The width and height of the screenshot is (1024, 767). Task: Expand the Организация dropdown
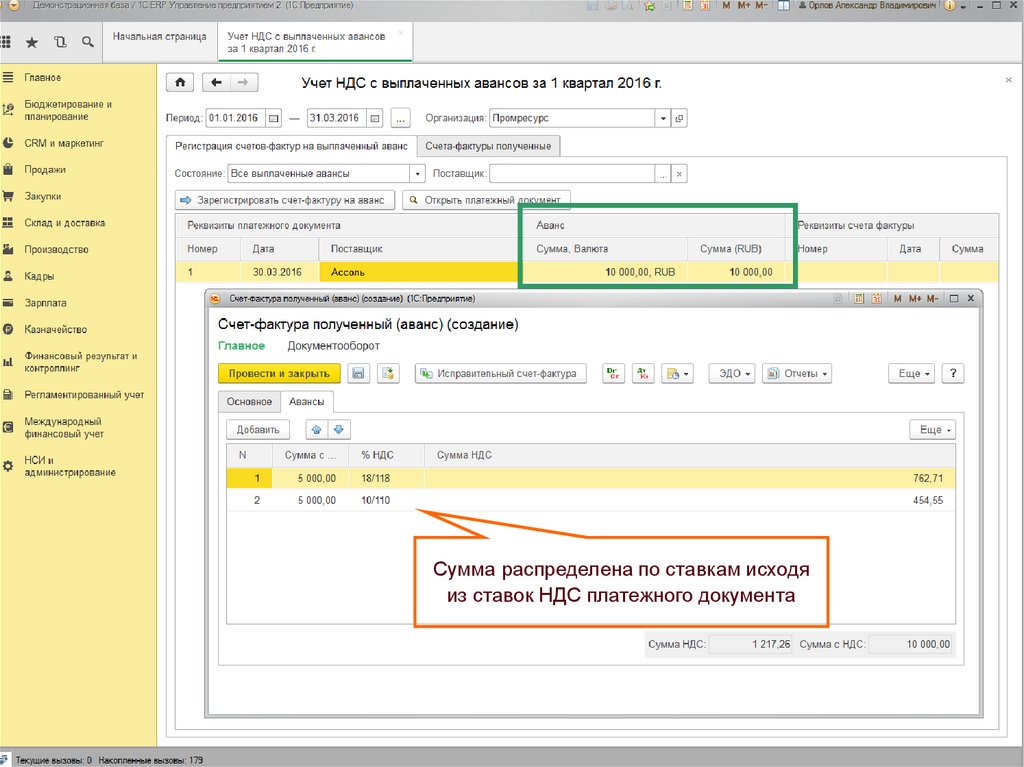click(662, 118)
